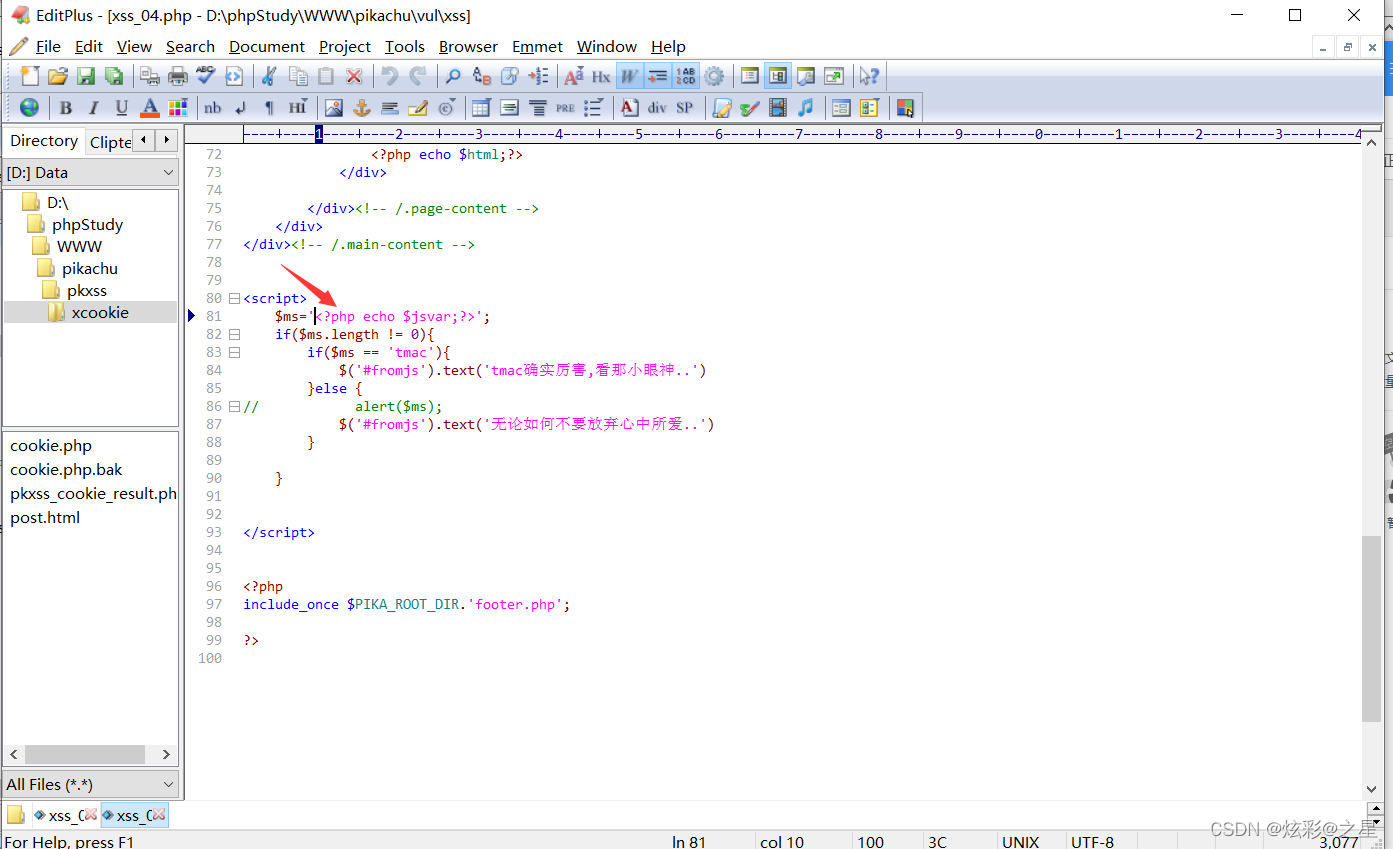1393x849 pixels.
Task: Apply Underline tag with the U icon
Action: click(x=122, y=108)
